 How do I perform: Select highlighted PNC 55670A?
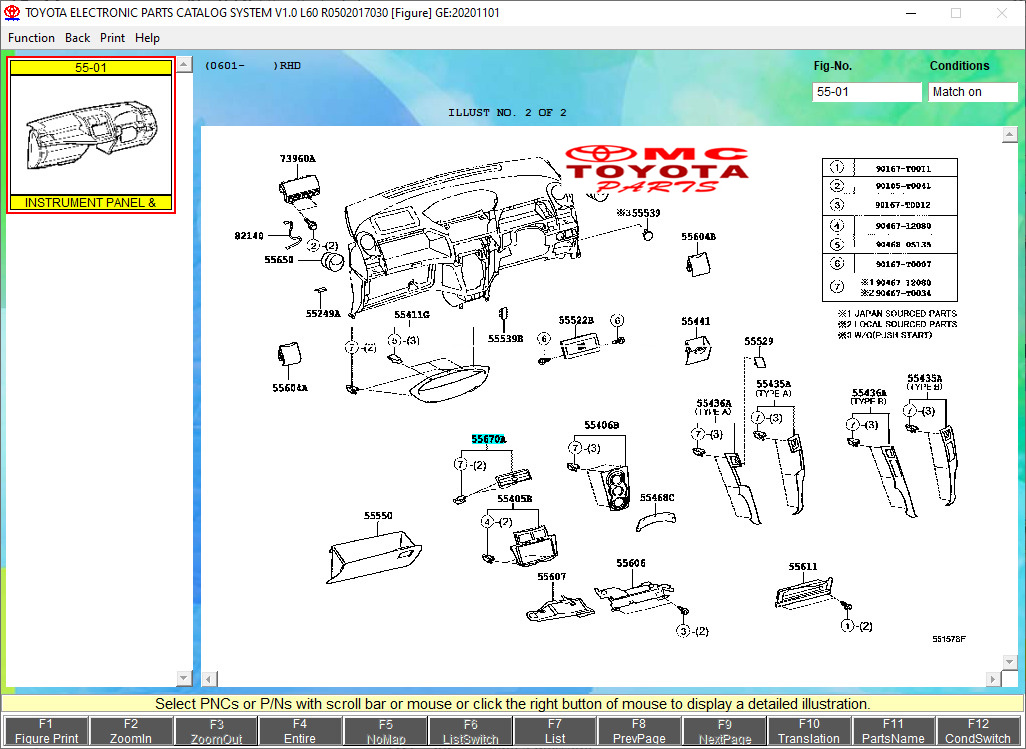click(x=489, y=440)
